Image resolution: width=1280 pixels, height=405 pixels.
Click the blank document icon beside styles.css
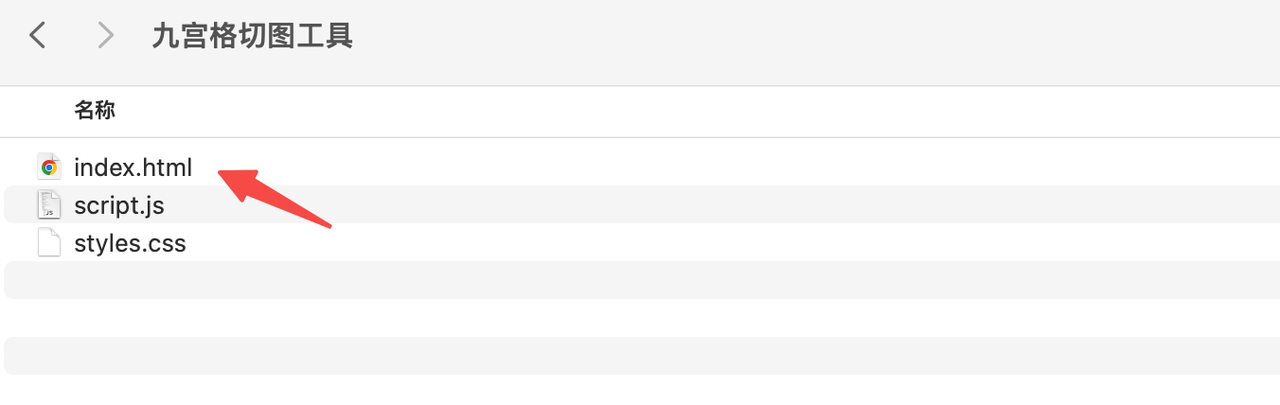(x=49, y=243)
